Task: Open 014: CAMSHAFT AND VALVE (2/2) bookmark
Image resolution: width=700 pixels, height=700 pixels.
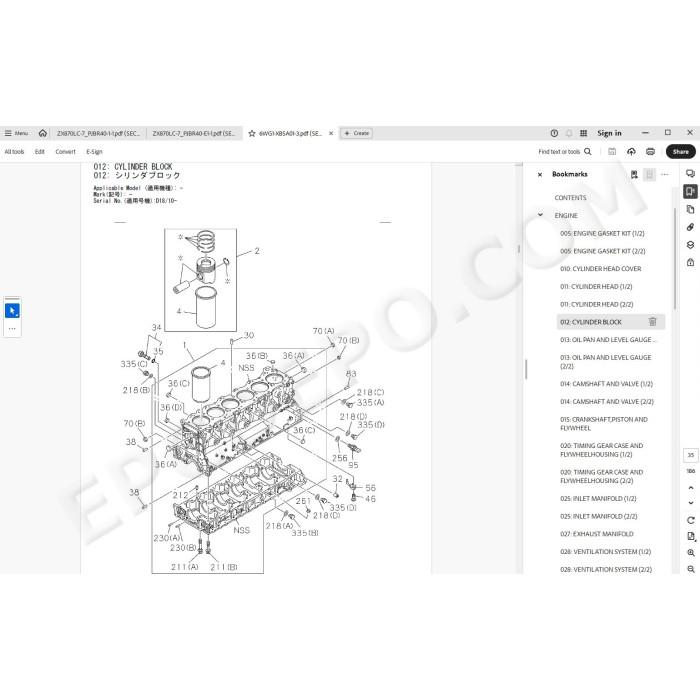Action: 607,401
